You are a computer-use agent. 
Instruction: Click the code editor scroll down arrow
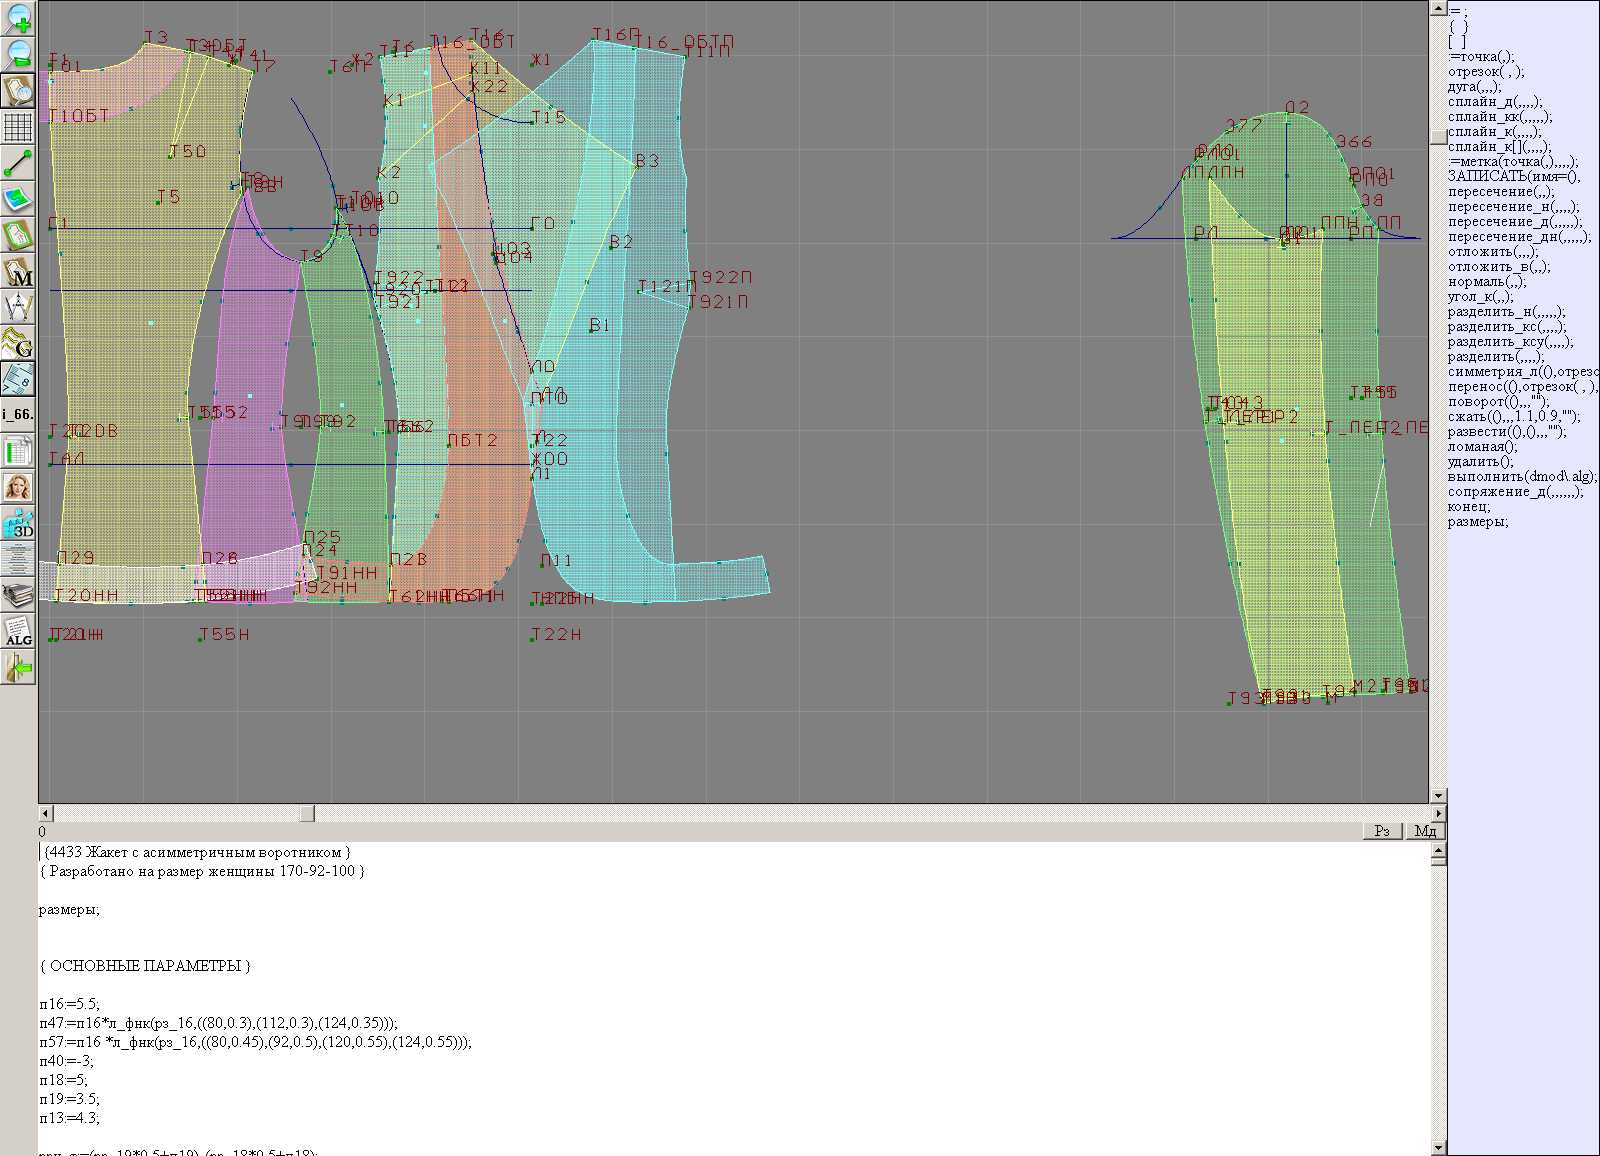coord(1438,1147)
